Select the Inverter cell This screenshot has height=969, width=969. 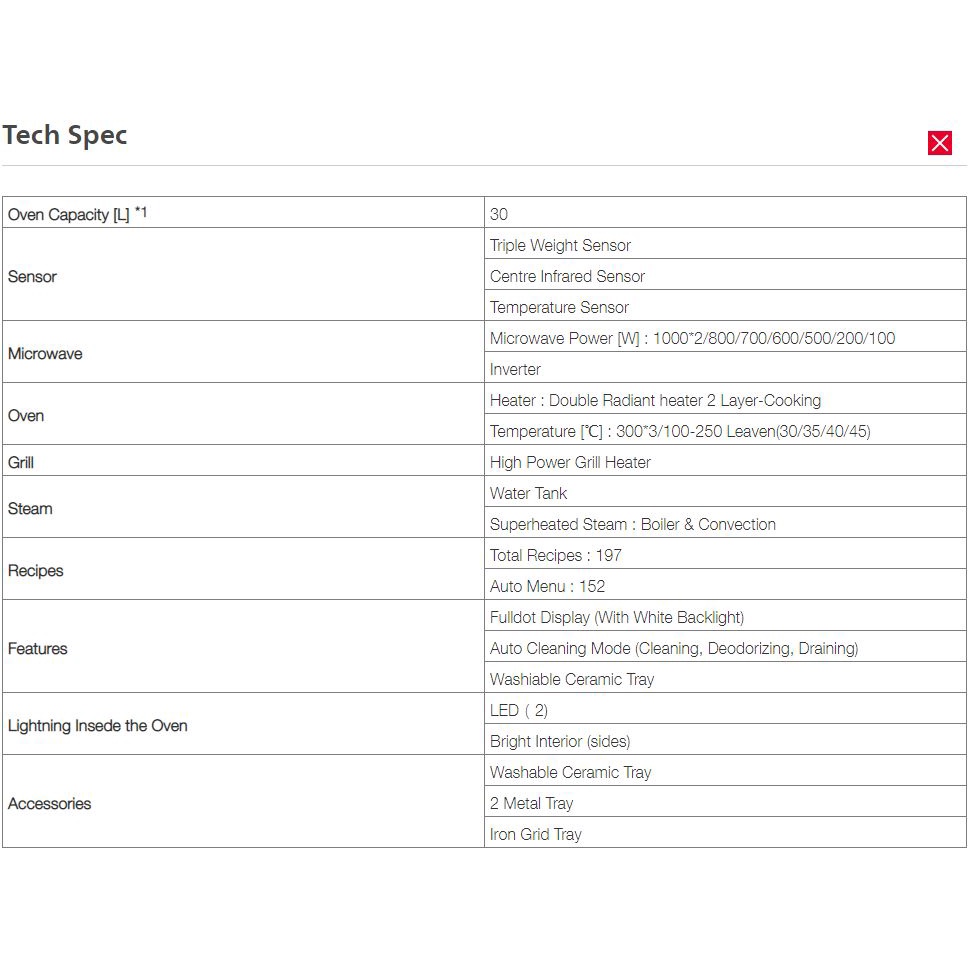515,369
